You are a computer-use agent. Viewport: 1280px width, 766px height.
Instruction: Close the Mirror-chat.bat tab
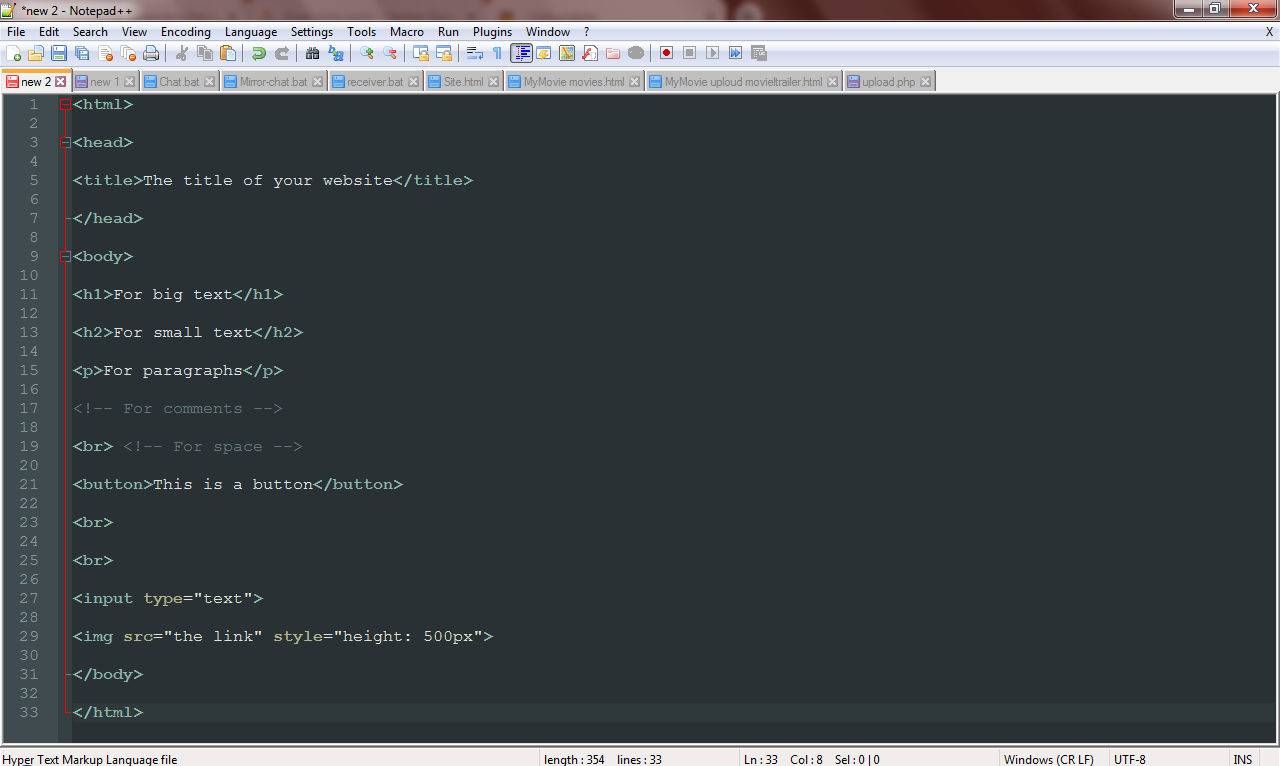click(315, 81)
